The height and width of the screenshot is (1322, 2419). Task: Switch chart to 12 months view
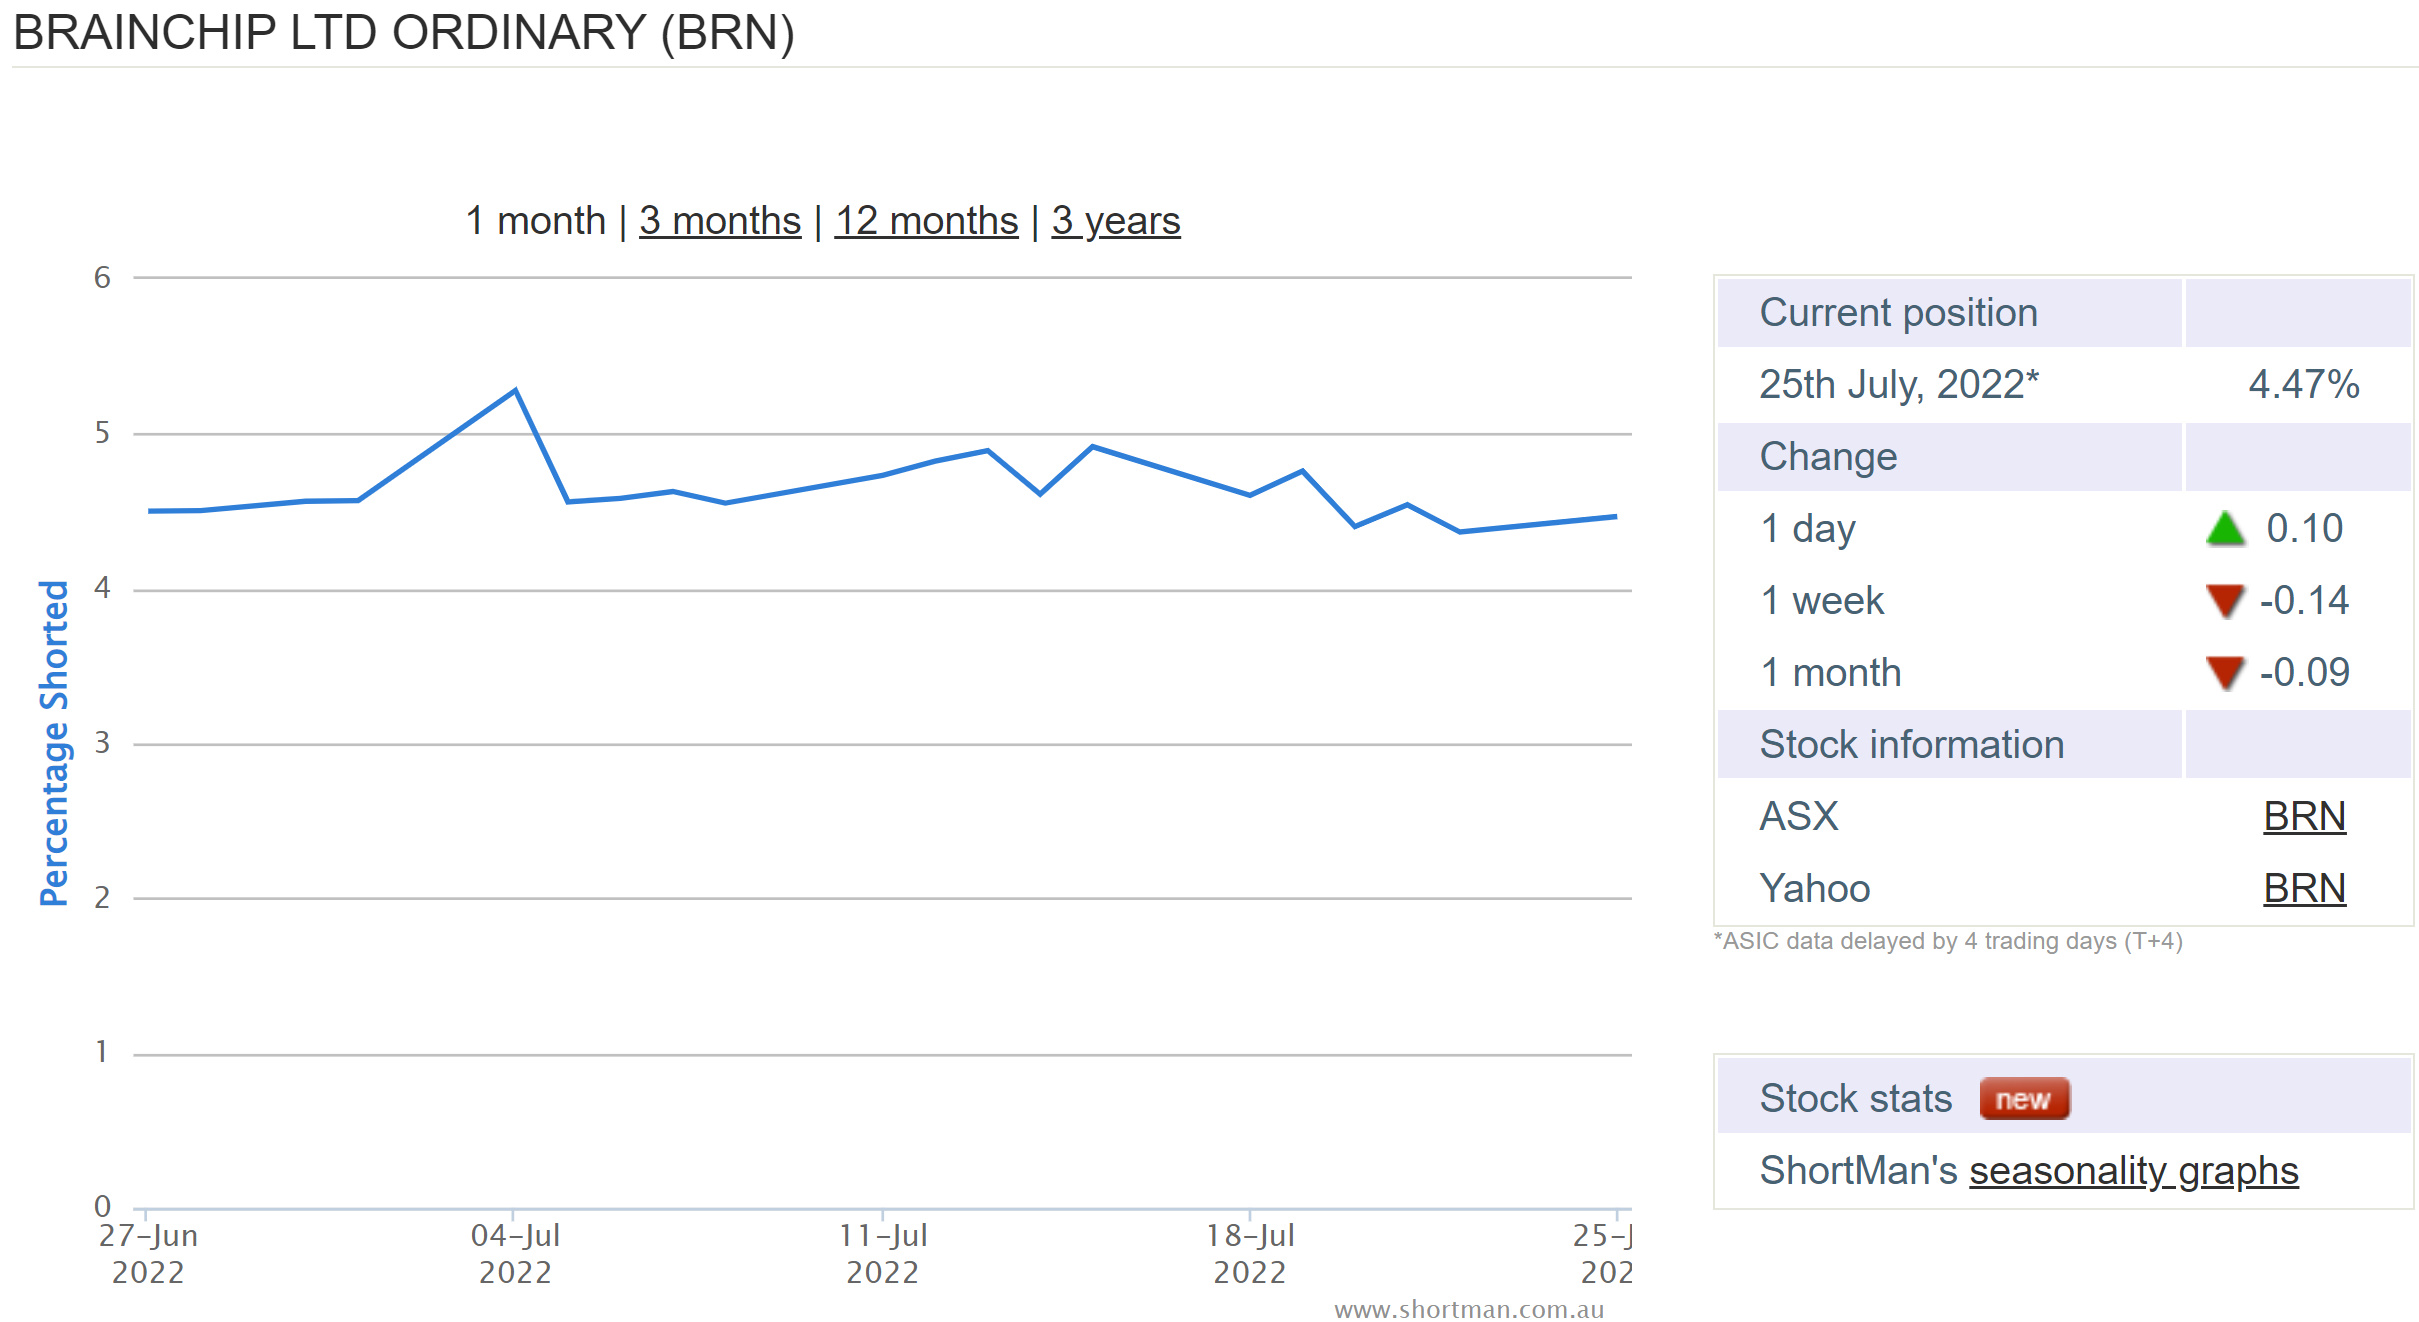(926, 221)
